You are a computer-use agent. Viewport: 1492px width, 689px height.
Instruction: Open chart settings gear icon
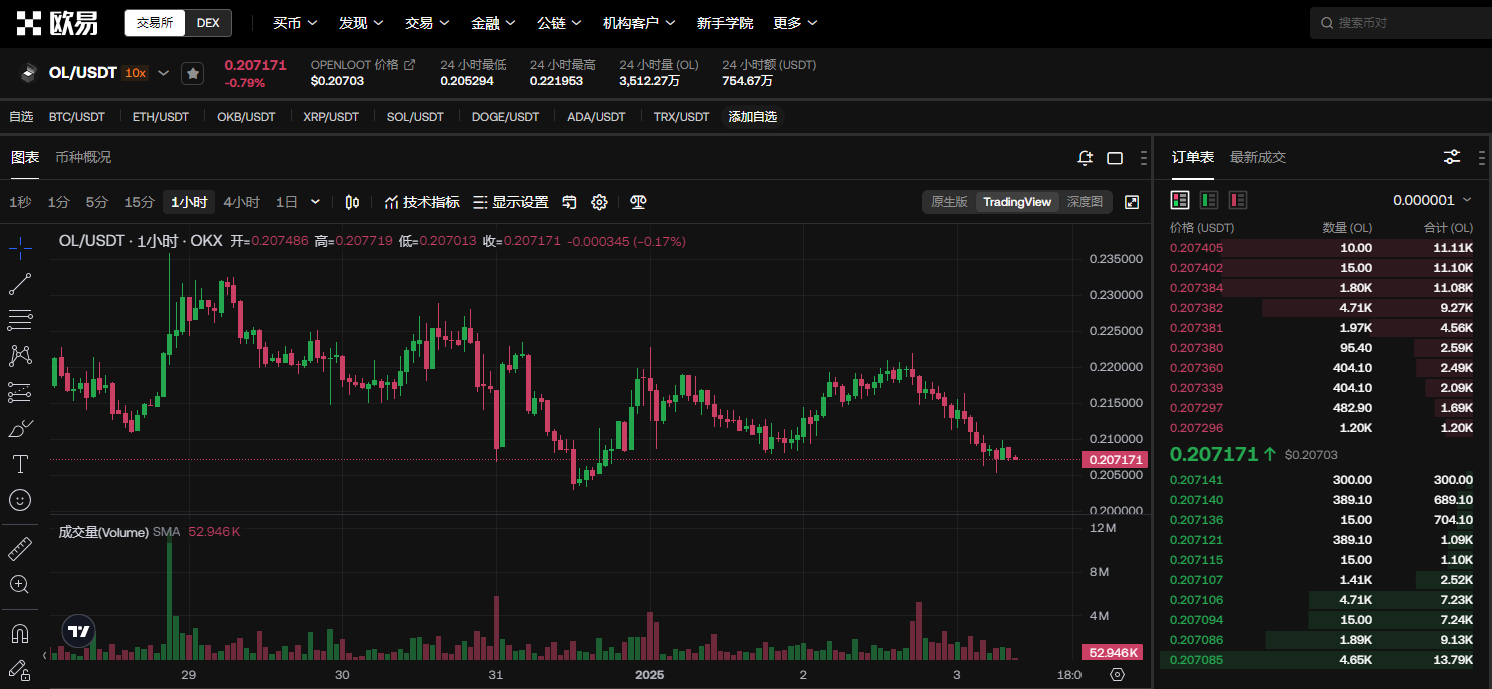pos(599,202)
